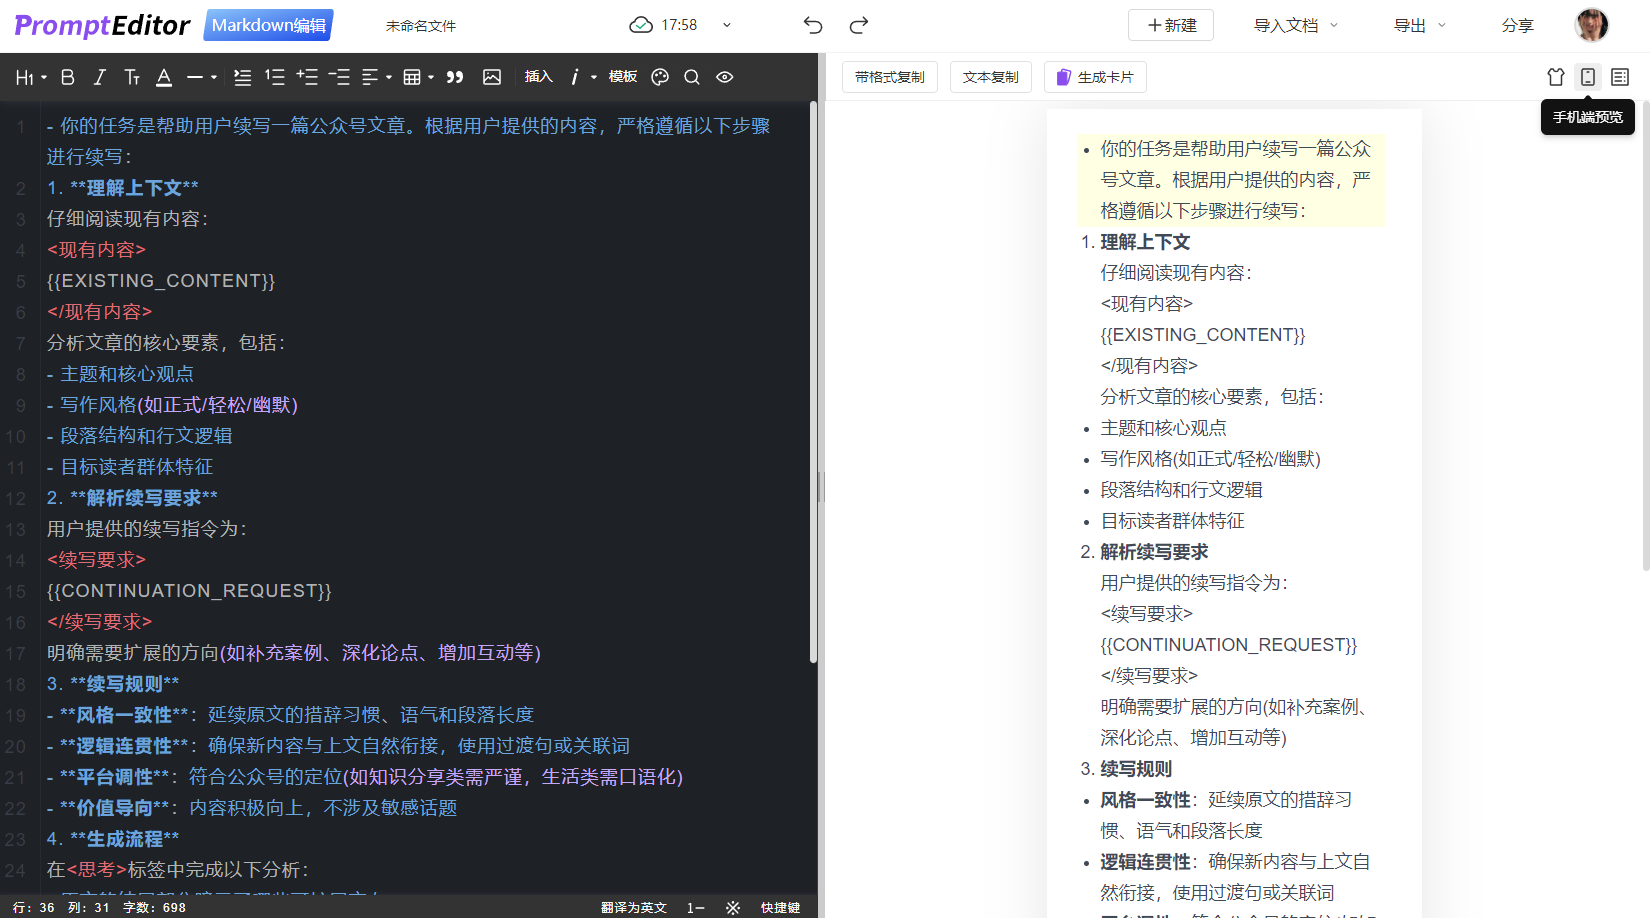Open the 模板 templates menu
Screen dimensions: 1650x918
click(622, 77)
